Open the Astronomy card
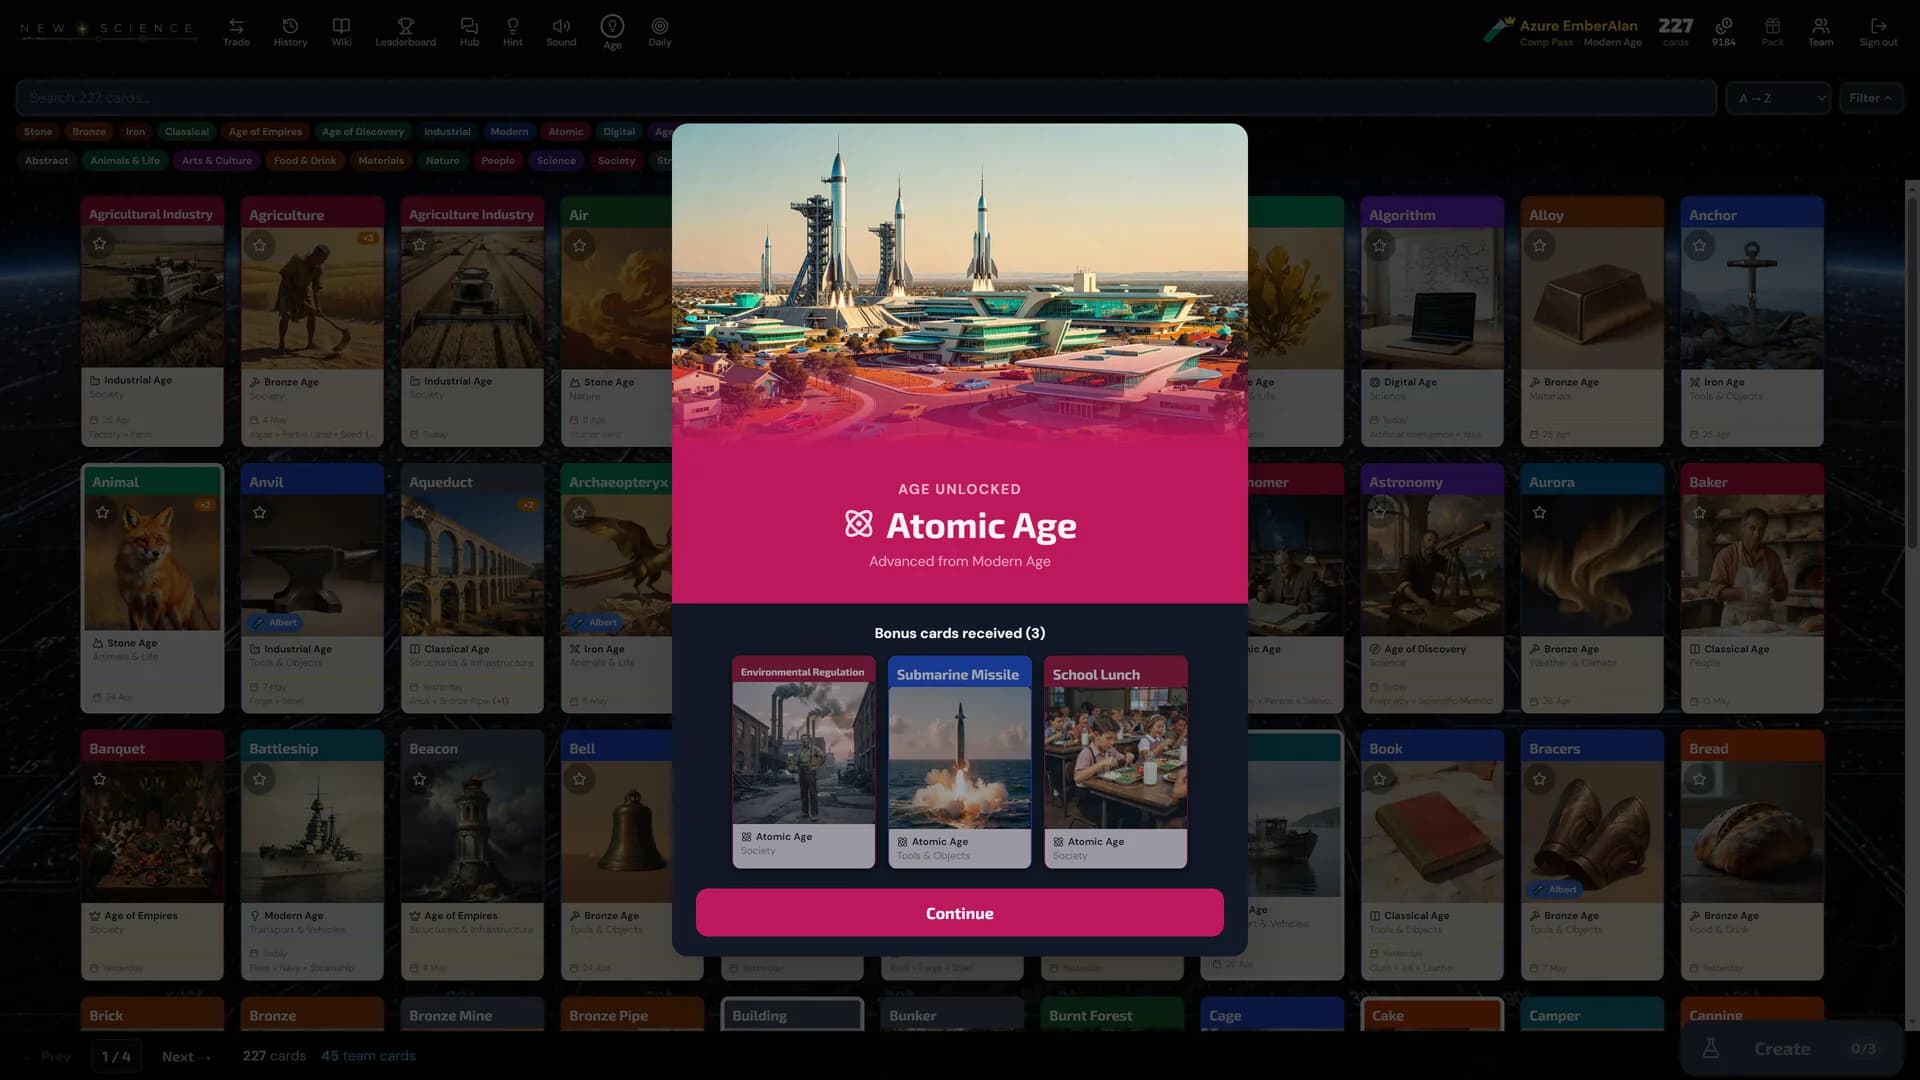The image size is (1920, 1080). tap(1432, 588)
